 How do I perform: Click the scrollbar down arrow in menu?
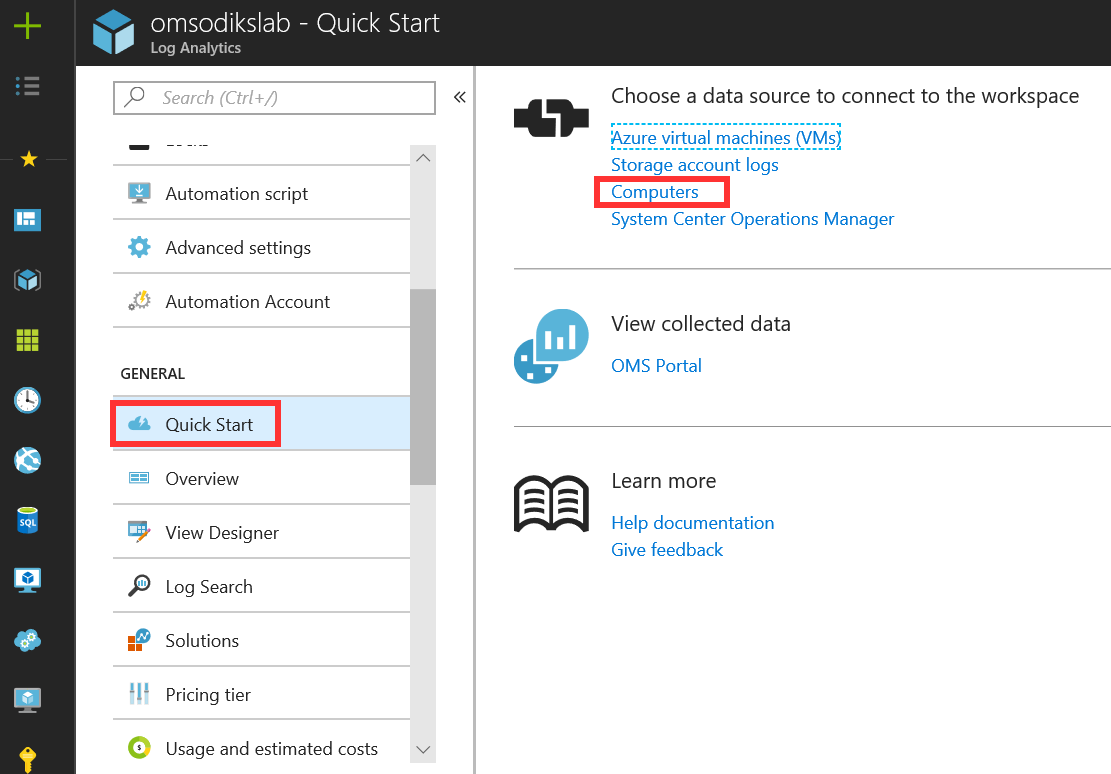click(423, 750)
